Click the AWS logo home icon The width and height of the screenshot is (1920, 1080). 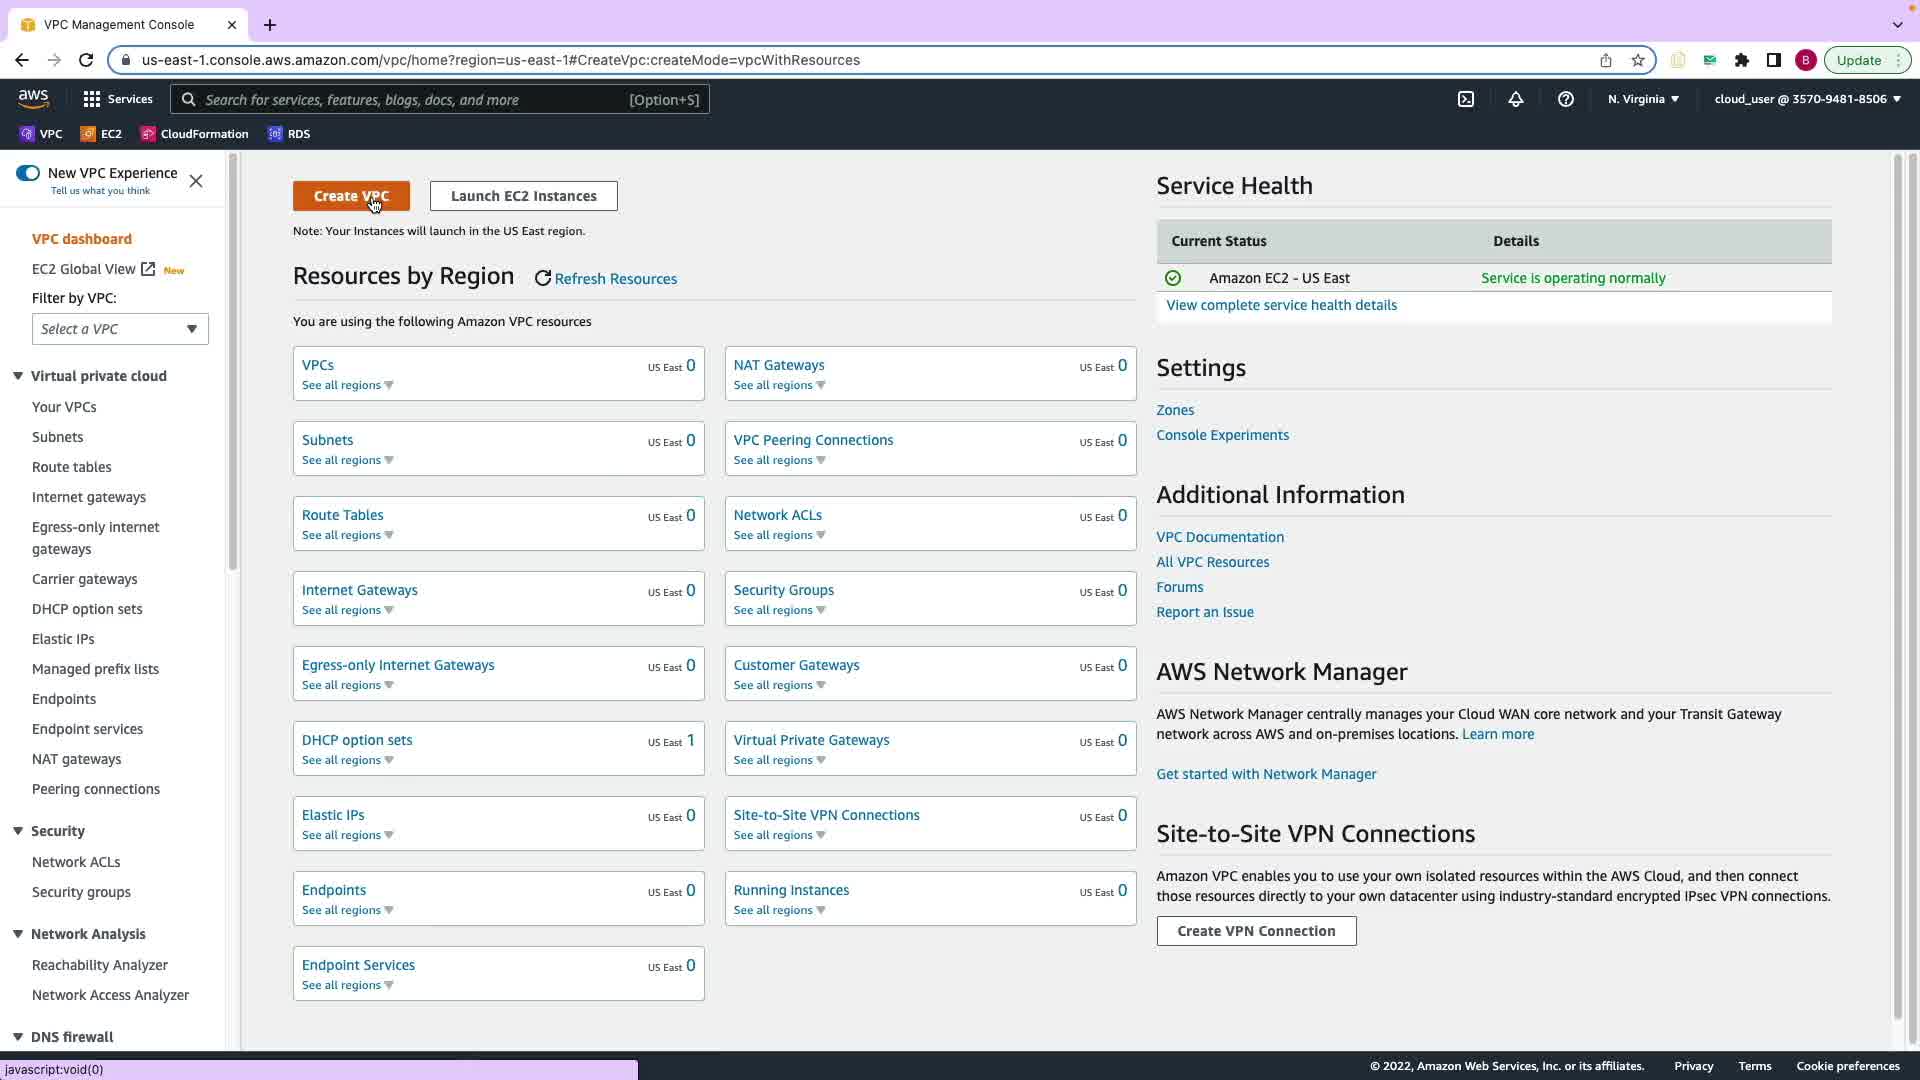coord(33,98)
